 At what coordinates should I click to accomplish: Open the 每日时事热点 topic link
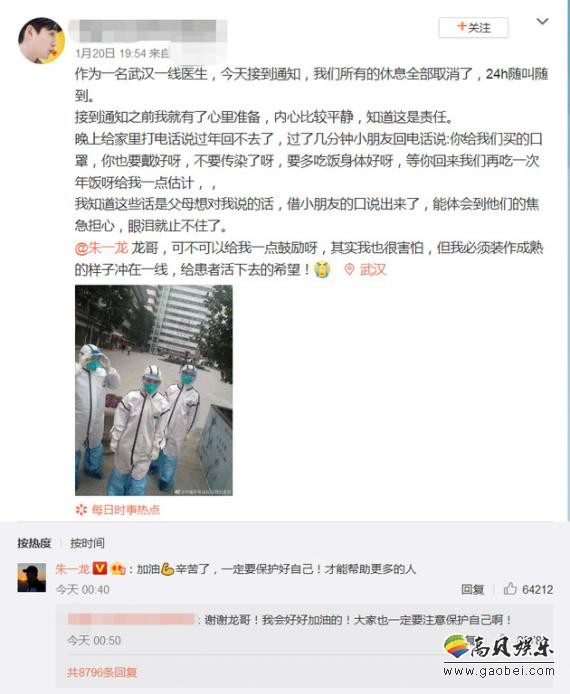126,510
